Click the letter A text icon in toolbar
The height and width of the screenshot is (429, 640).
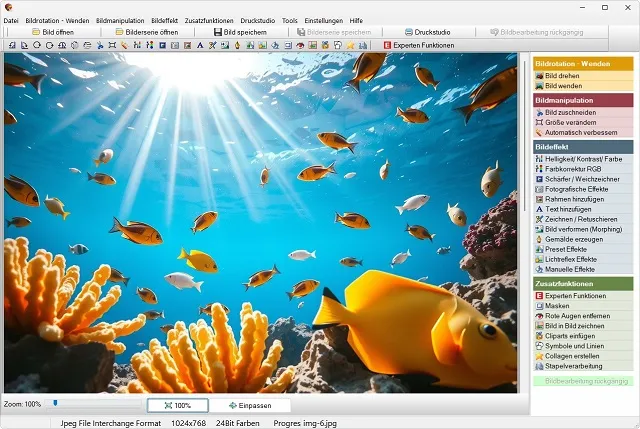click(200, 45)
